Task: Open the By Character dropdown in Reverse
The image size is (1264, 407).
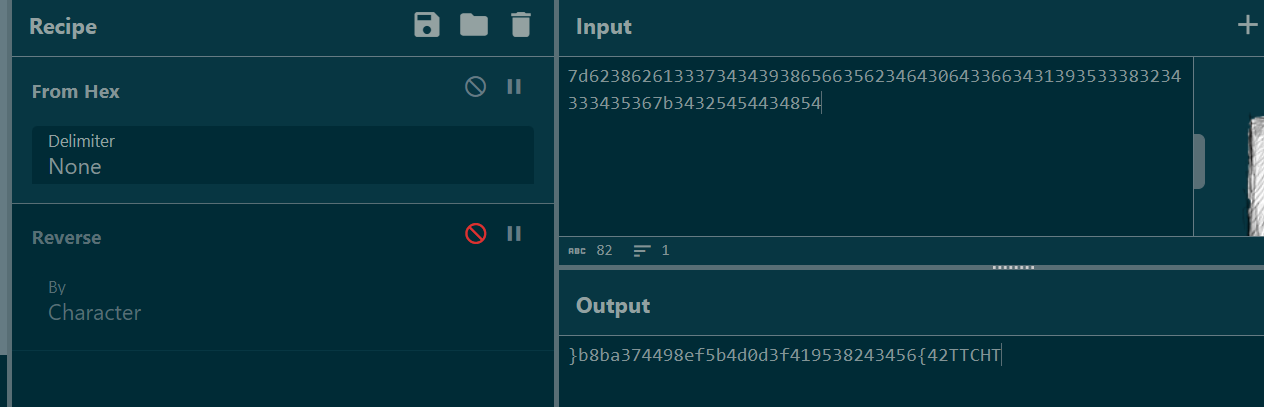Action: coord(283,301)
